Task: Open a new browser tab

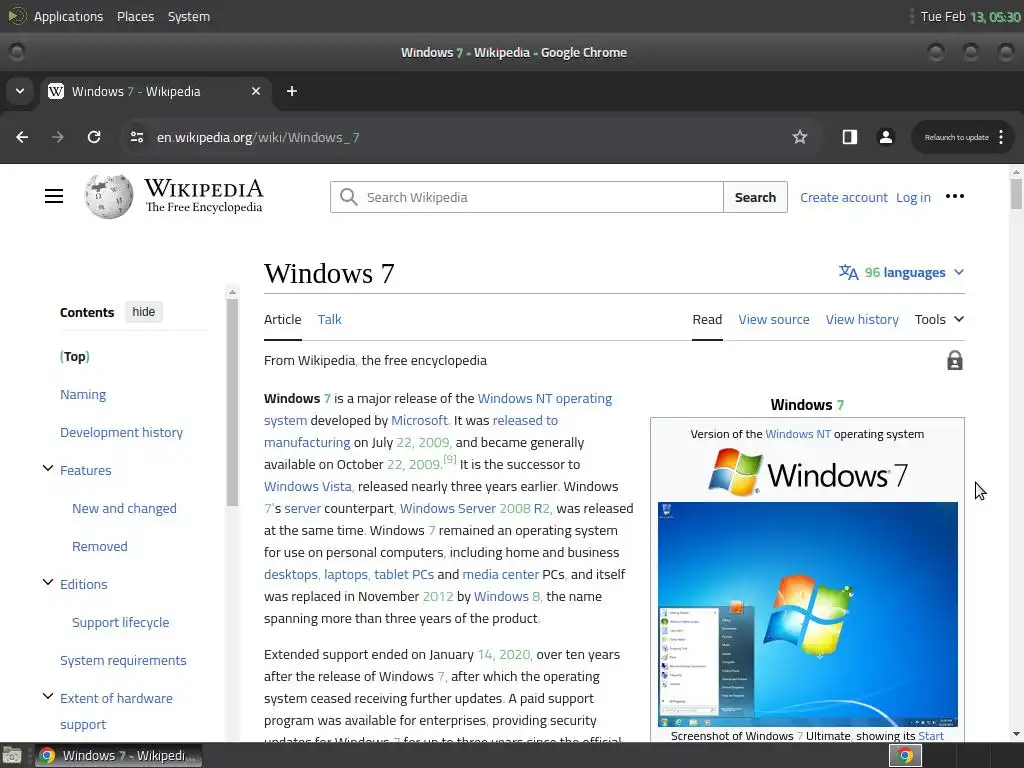Action: tap(292, 91)
